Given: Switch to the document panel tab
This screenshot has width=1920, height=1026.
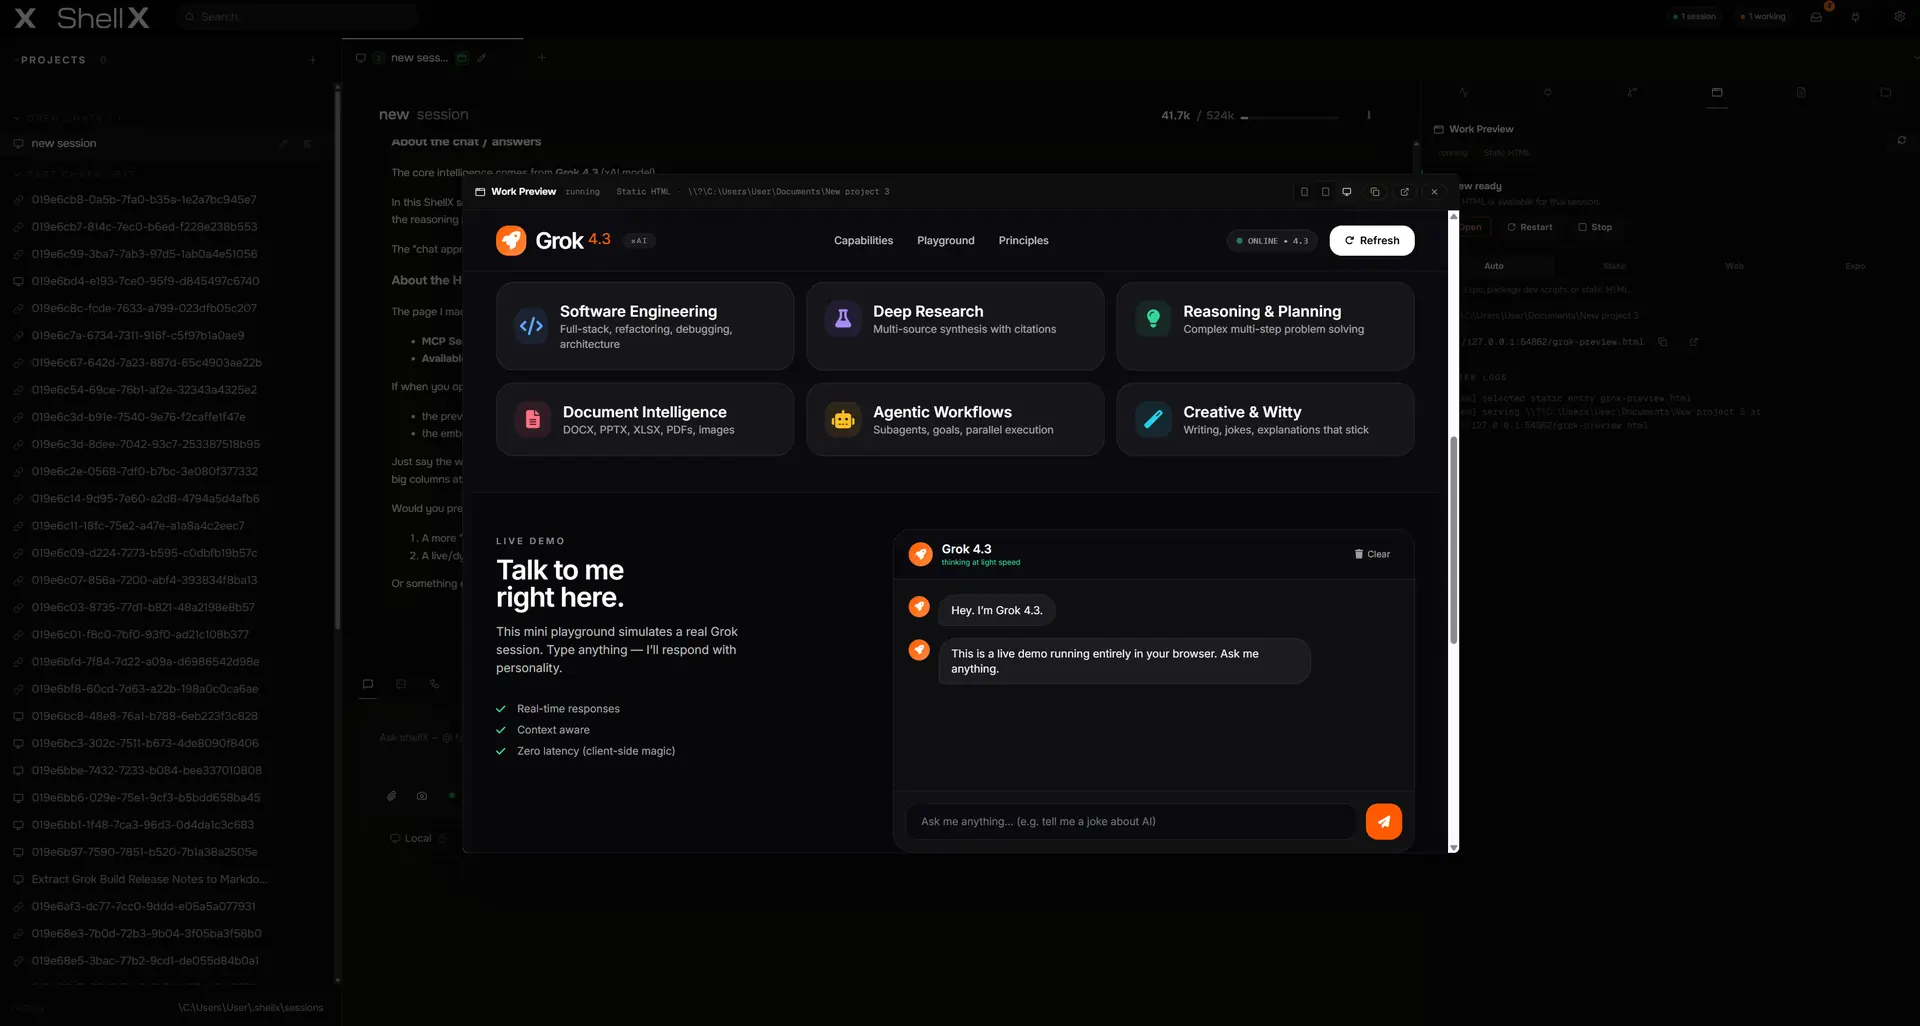Looking at the screenshot, I should (1801, 92).
